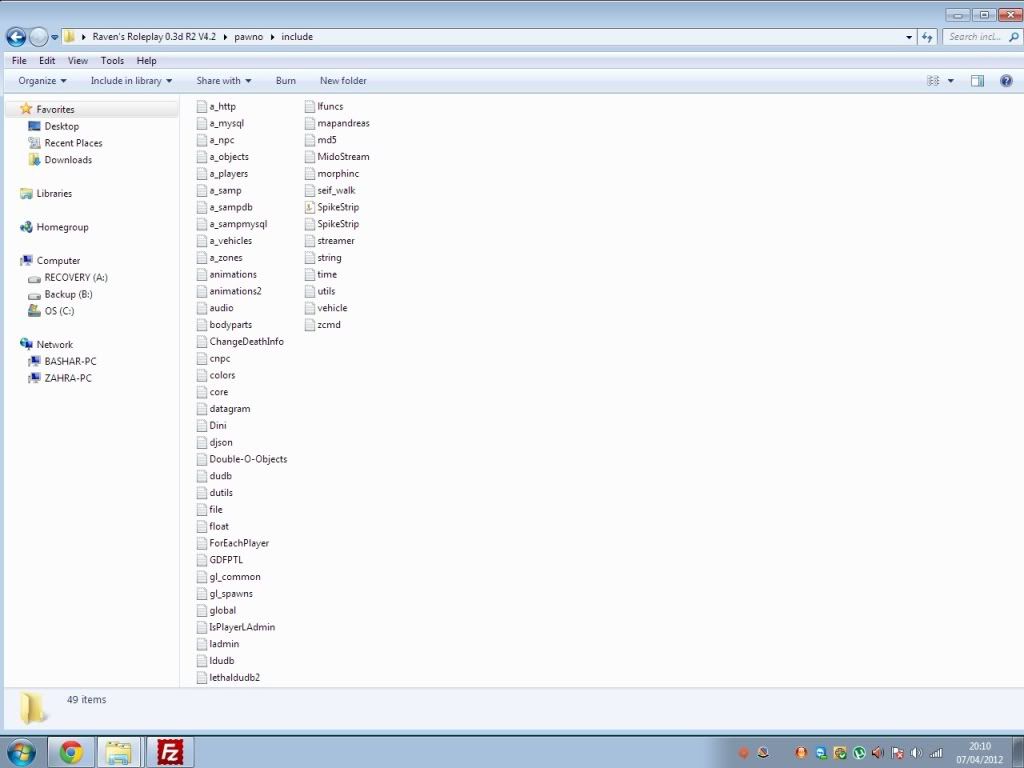Open the view options dropdown arrow
The image size is (1024, 768).
point(951,81)
